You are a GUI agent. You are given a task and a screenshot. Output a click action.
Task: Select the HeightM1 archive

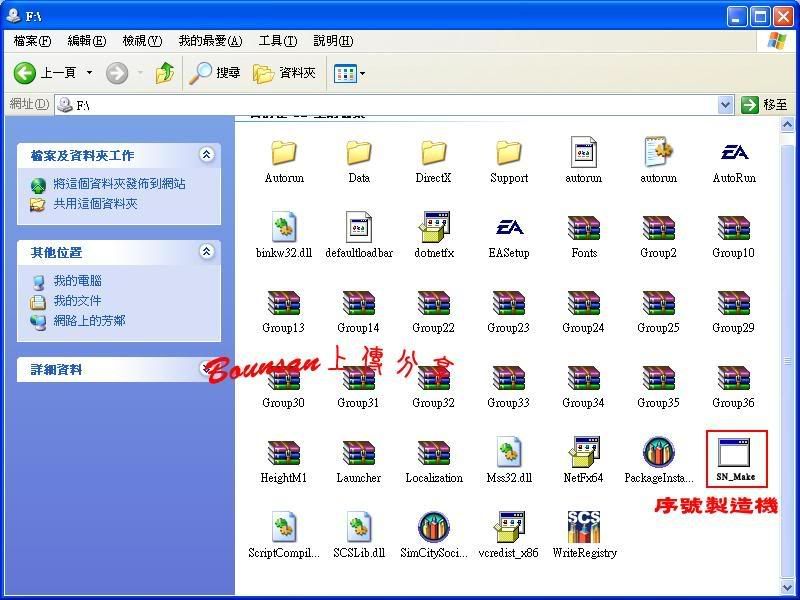(284, 461)
